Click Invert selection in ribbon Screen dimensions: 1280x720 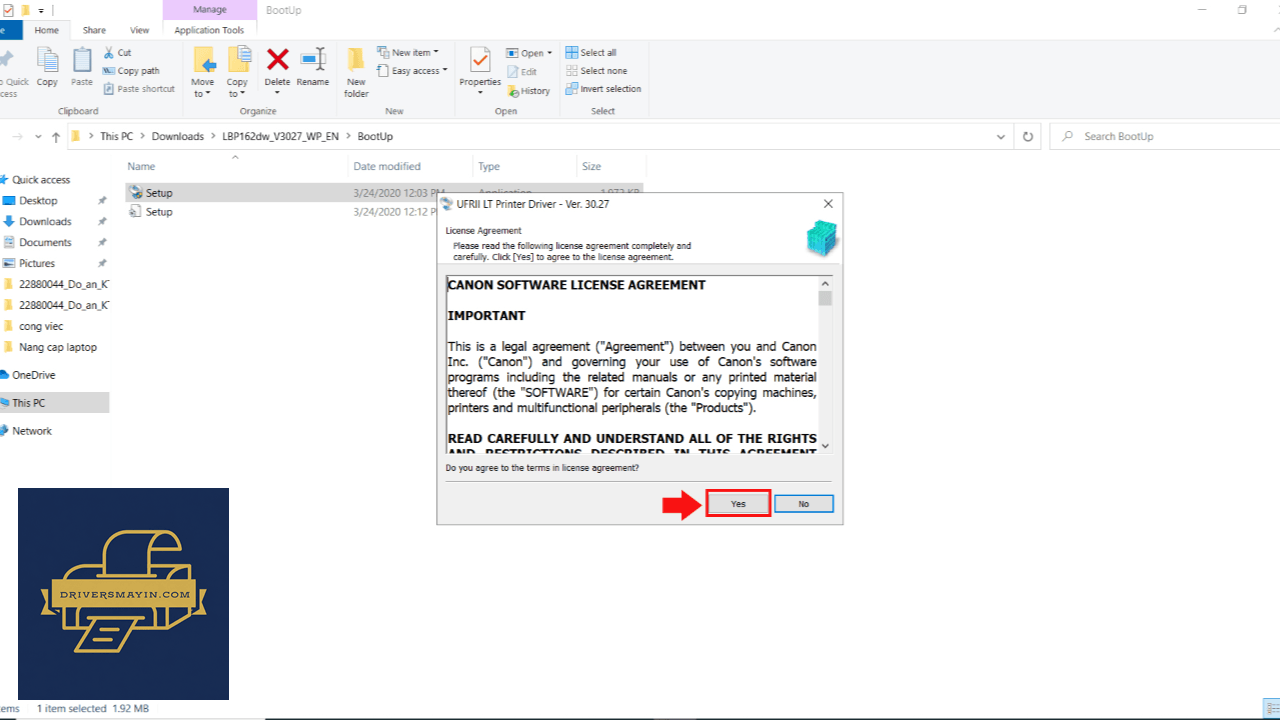click(x=603, y=89)
